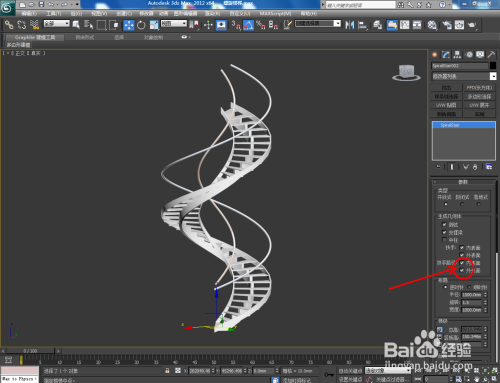Open the Curve Editor icon
Screen dimensions: 500x383
pyautogui.click(x=405, y=25)
